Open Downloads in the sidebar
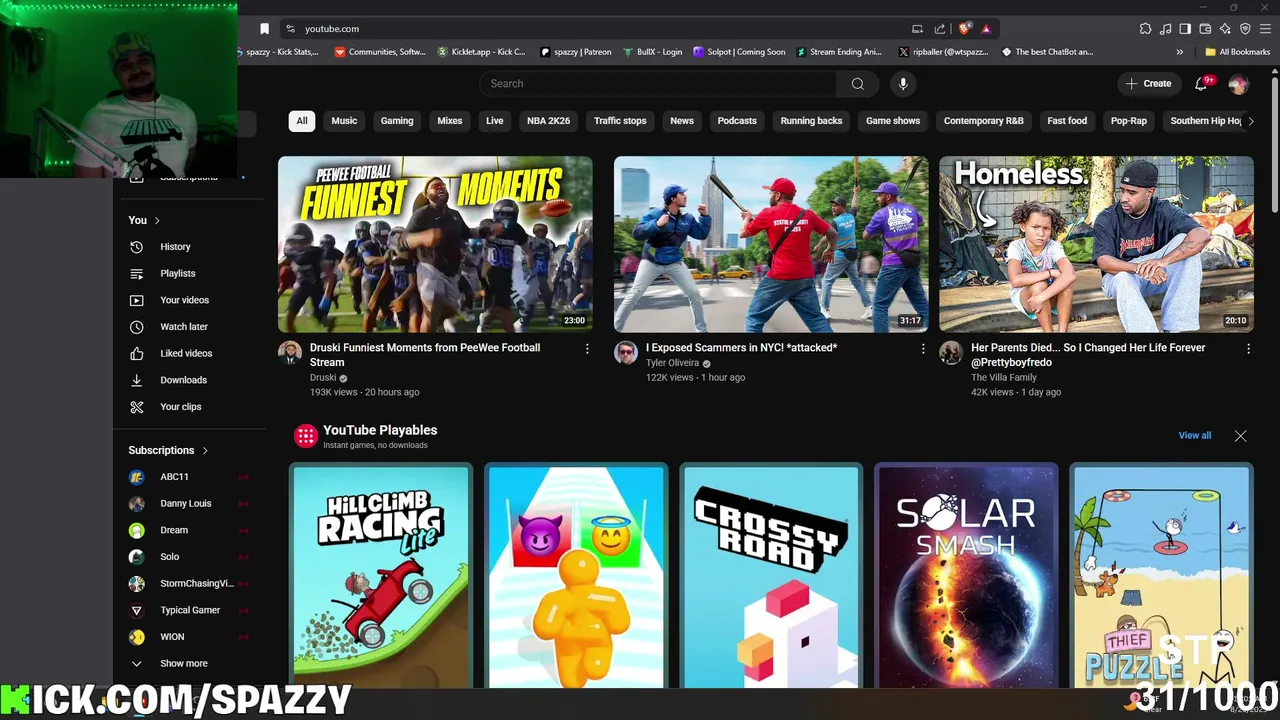Image resolution: width=1280 pixels, height=720 pixels. (185, 380)
